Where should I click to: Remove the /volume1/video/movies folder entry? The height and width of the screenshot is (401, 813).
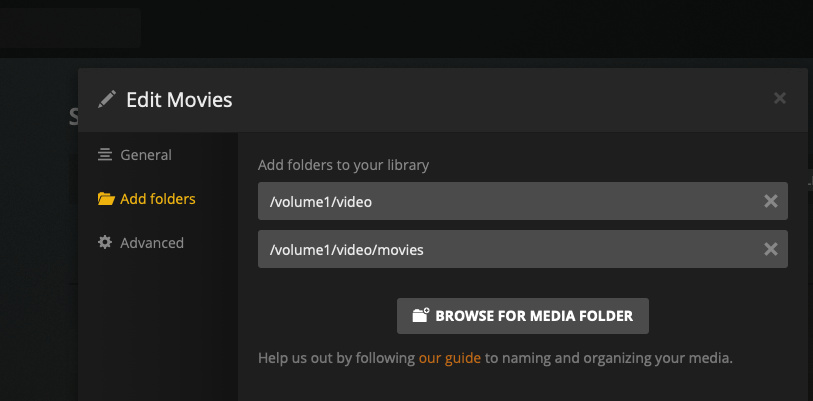tap(771, 250)
